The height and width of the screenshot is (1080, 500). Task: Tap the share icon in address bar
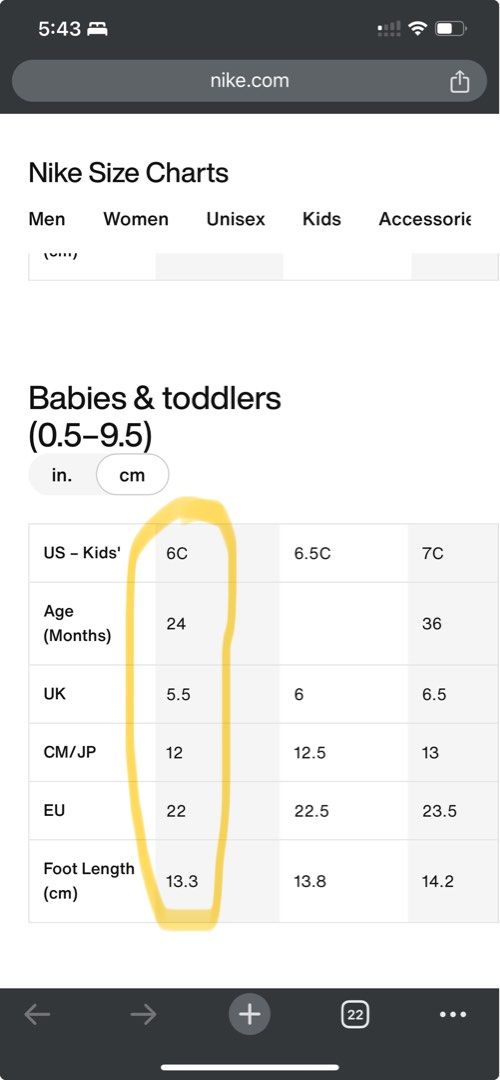(459, 81)
